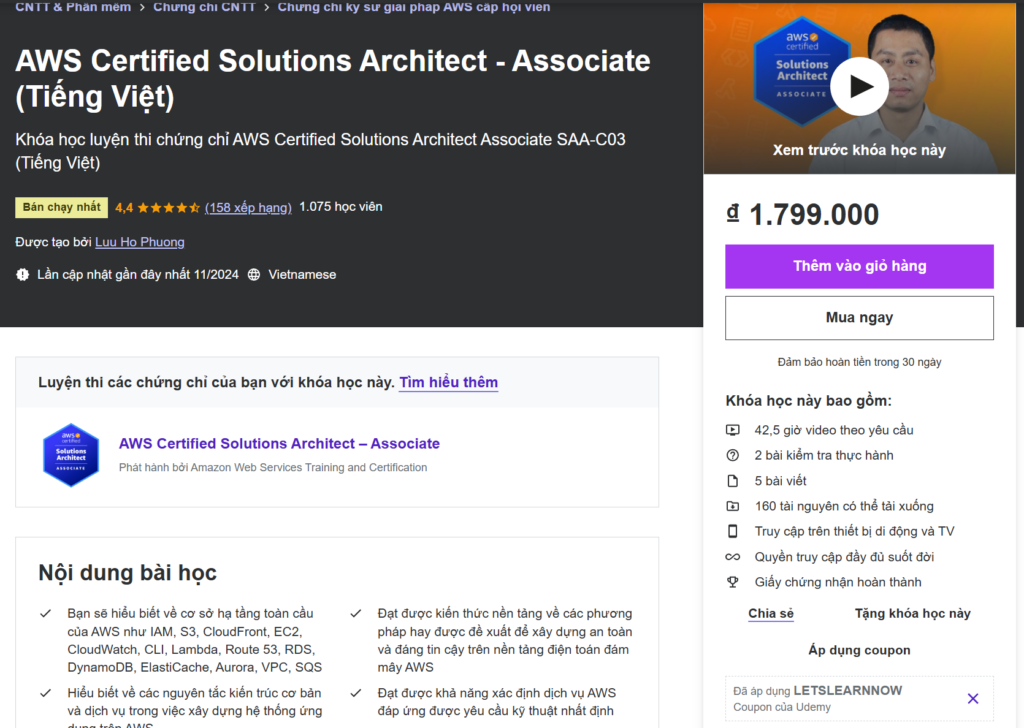Remove the LETSLEARNNOW coupon with the X

pos(973,698)
